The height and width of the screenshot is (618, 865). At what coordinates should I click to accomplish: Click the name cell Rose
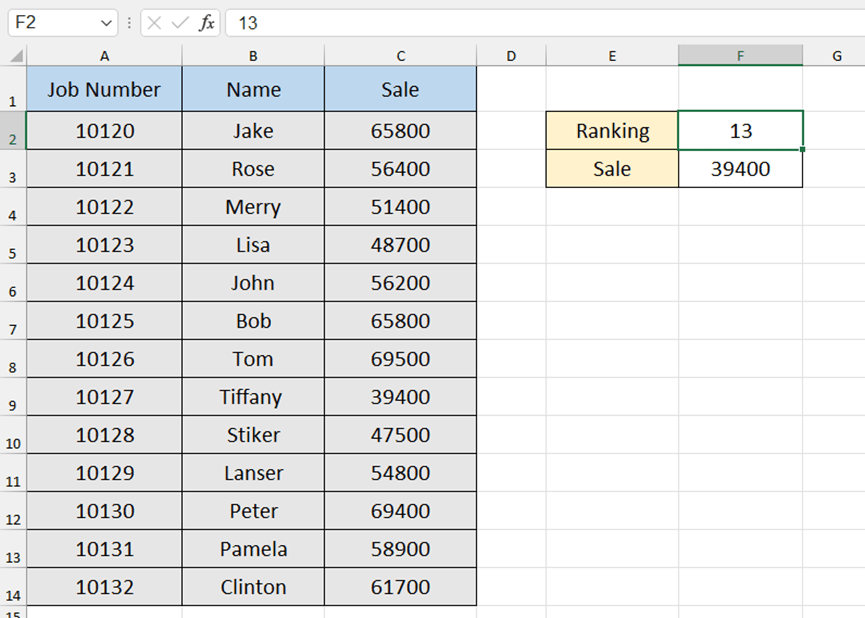coord(253,169)
